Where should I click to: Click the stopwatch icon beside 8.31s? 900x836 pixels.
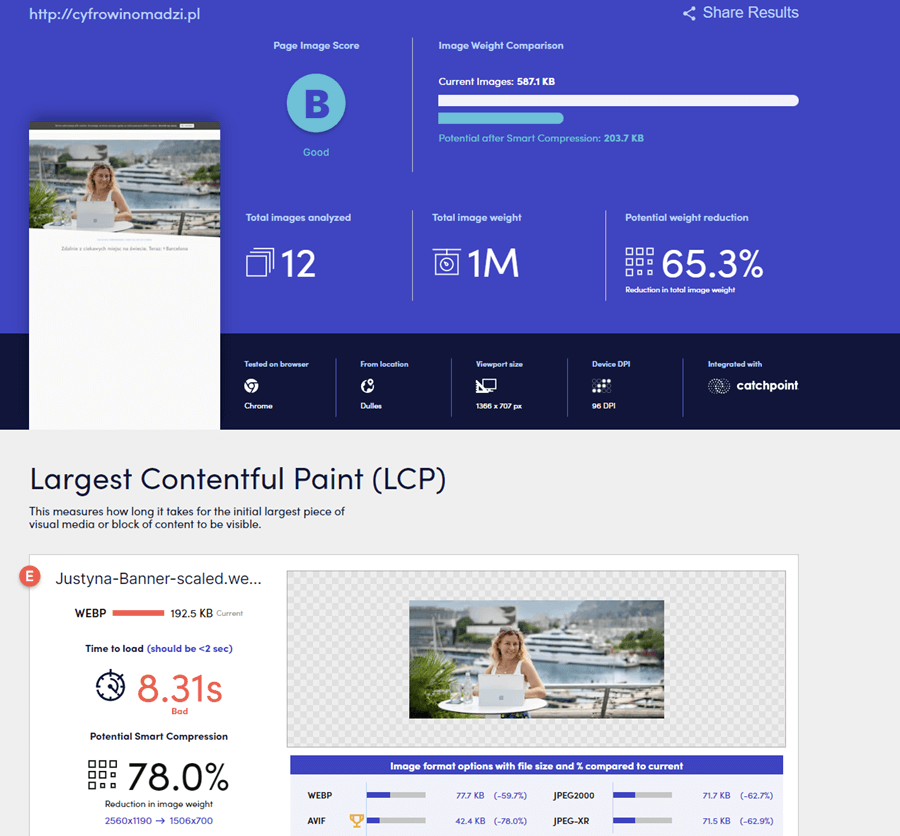(x=111, y=686)
